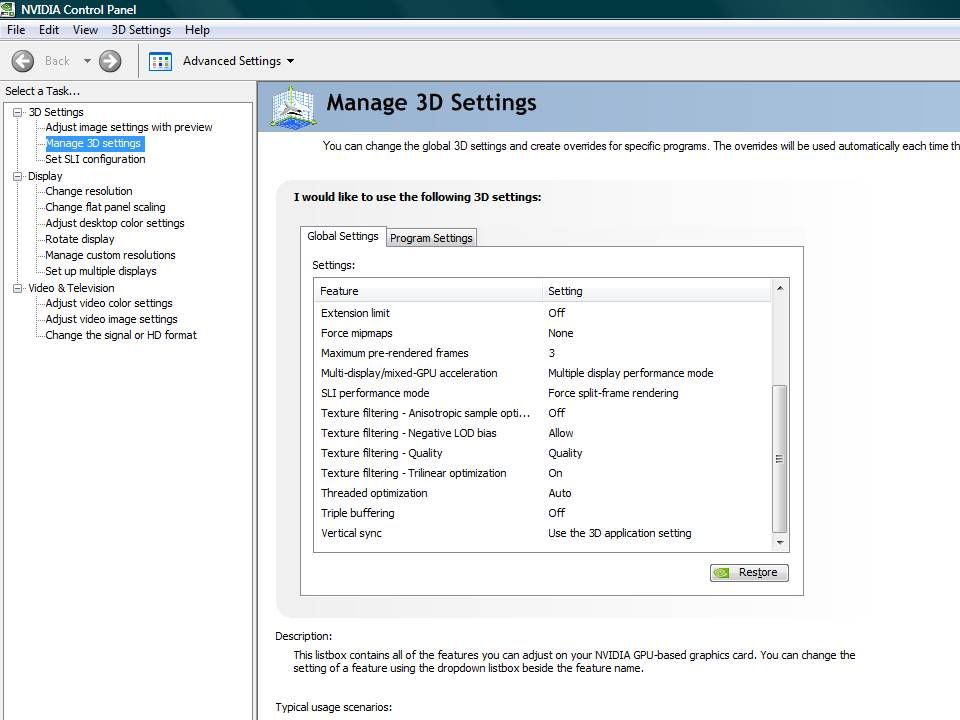This screenshot has width=960, height=720.
Task: Open the View menu
Action: coord(85,30)
